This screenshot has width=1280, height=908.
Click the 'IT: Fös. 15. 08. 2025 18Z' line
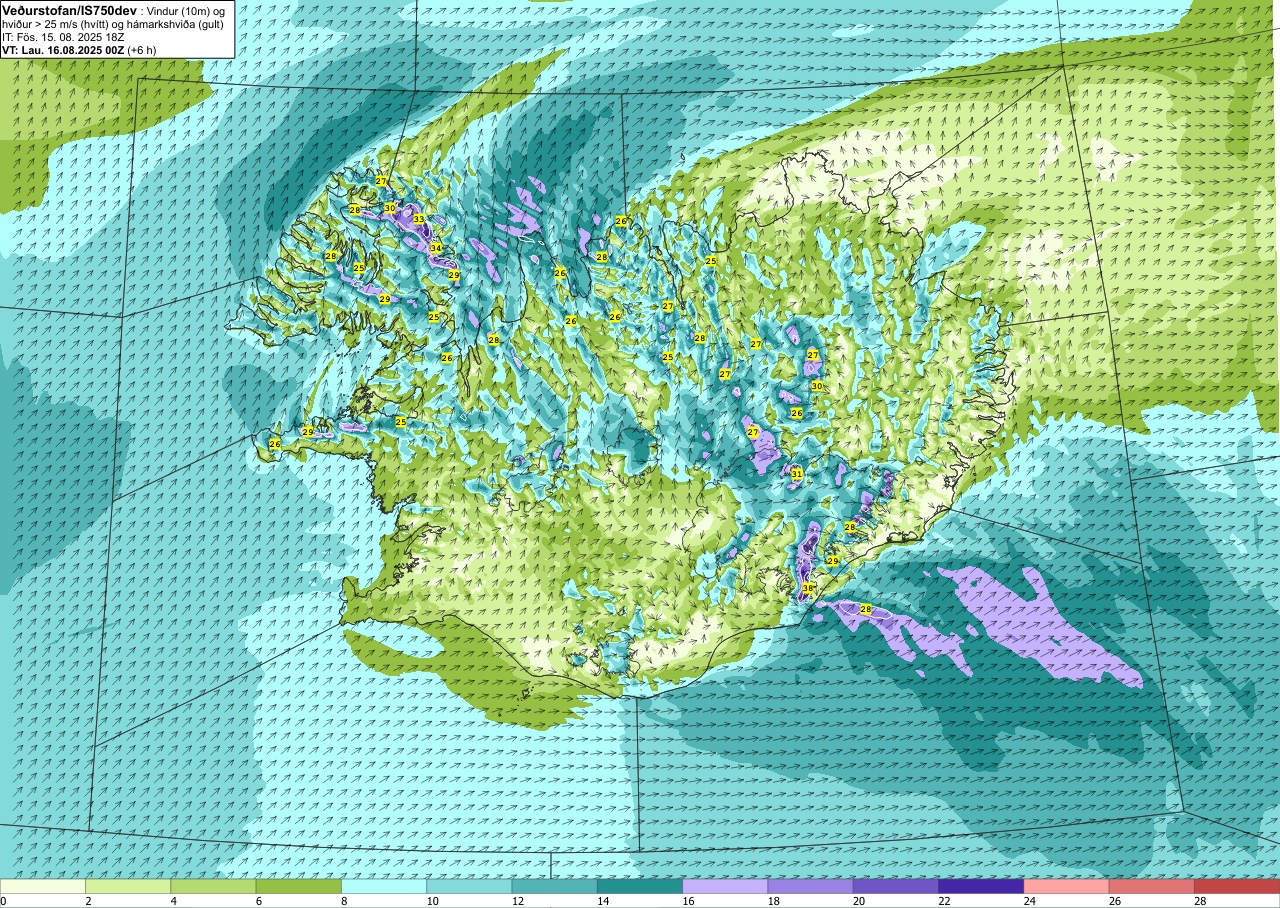pyautogui.click(x=63, y=37)
